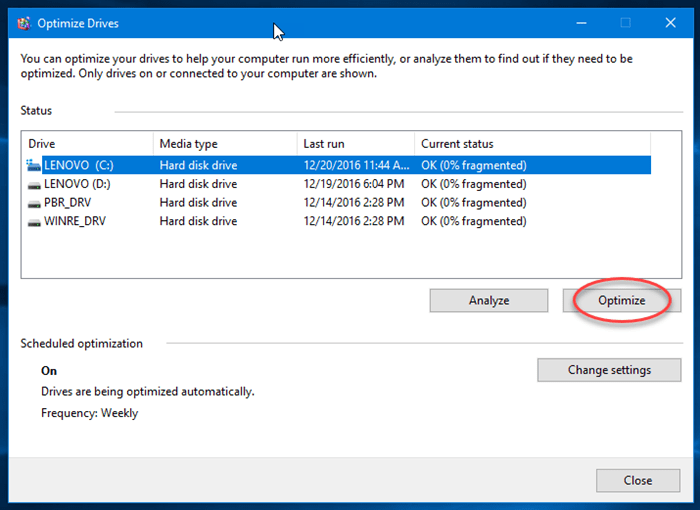Click the Close button at bottom
Screen dimensions: 700x510
[x=637, y=480]
